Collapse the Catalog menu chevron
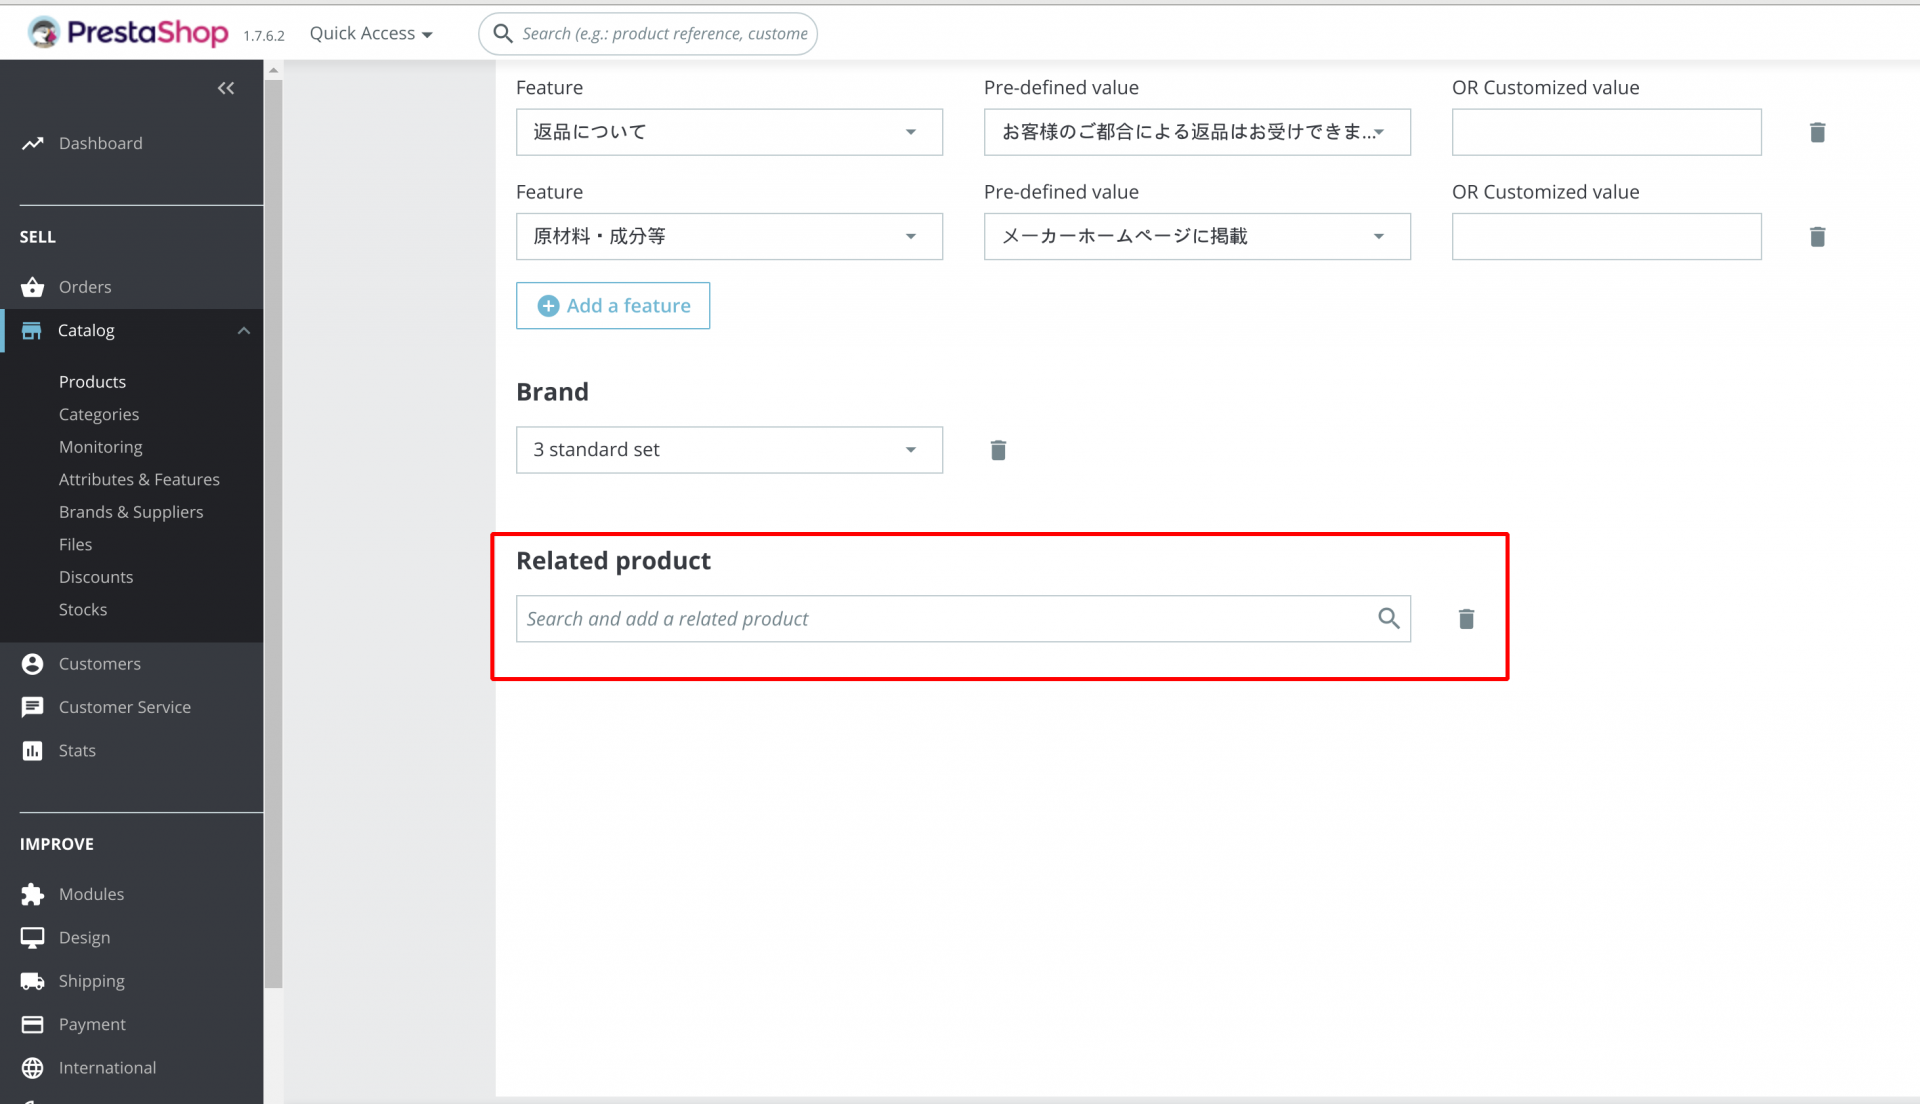Screen dimensions: 1920x1104 [x=244, y=331]
